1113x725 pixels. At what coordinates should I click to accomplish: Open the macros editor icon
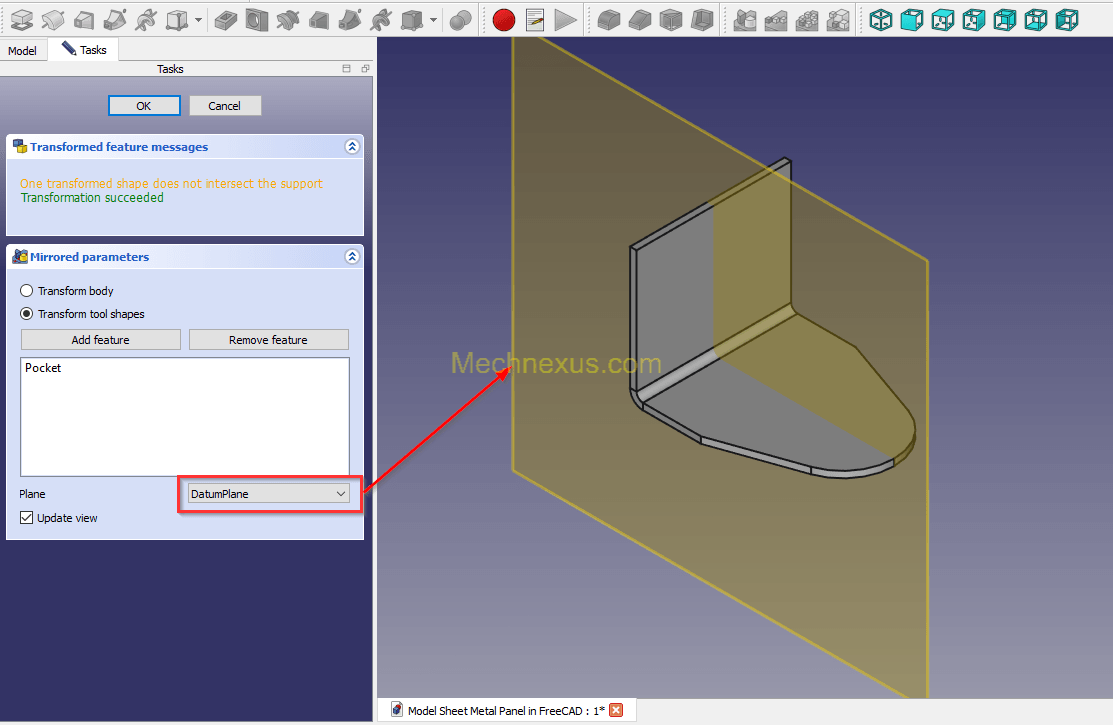(535, 19)
